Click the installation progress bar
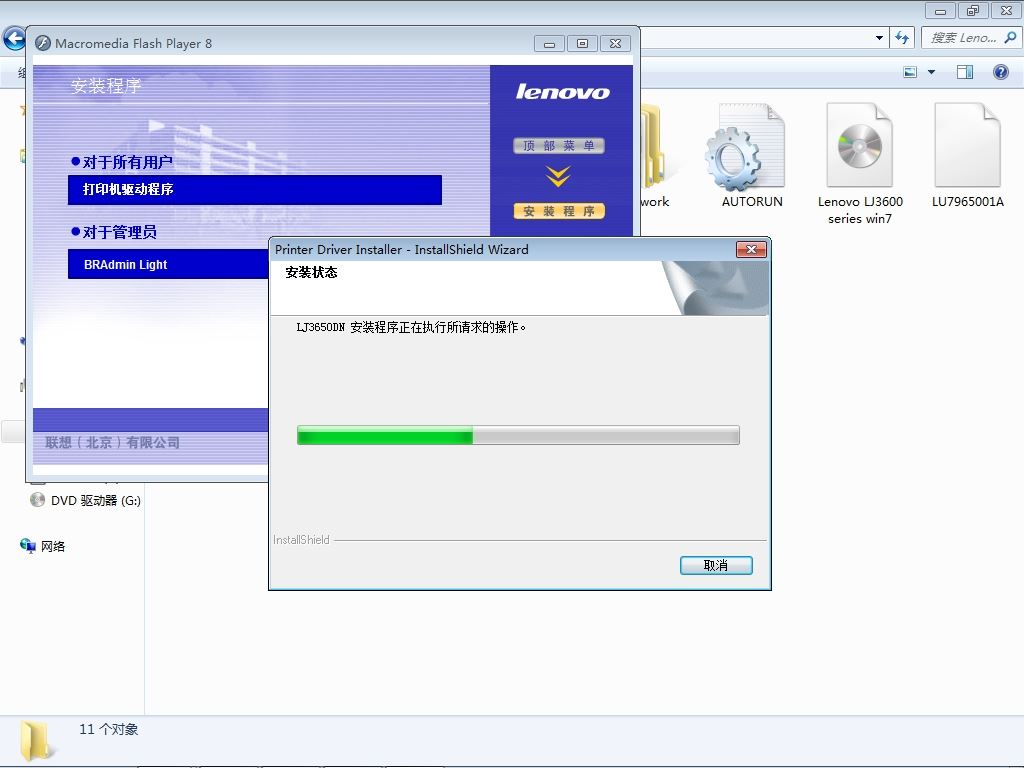The image size is (1024, 768). [518, 435]
